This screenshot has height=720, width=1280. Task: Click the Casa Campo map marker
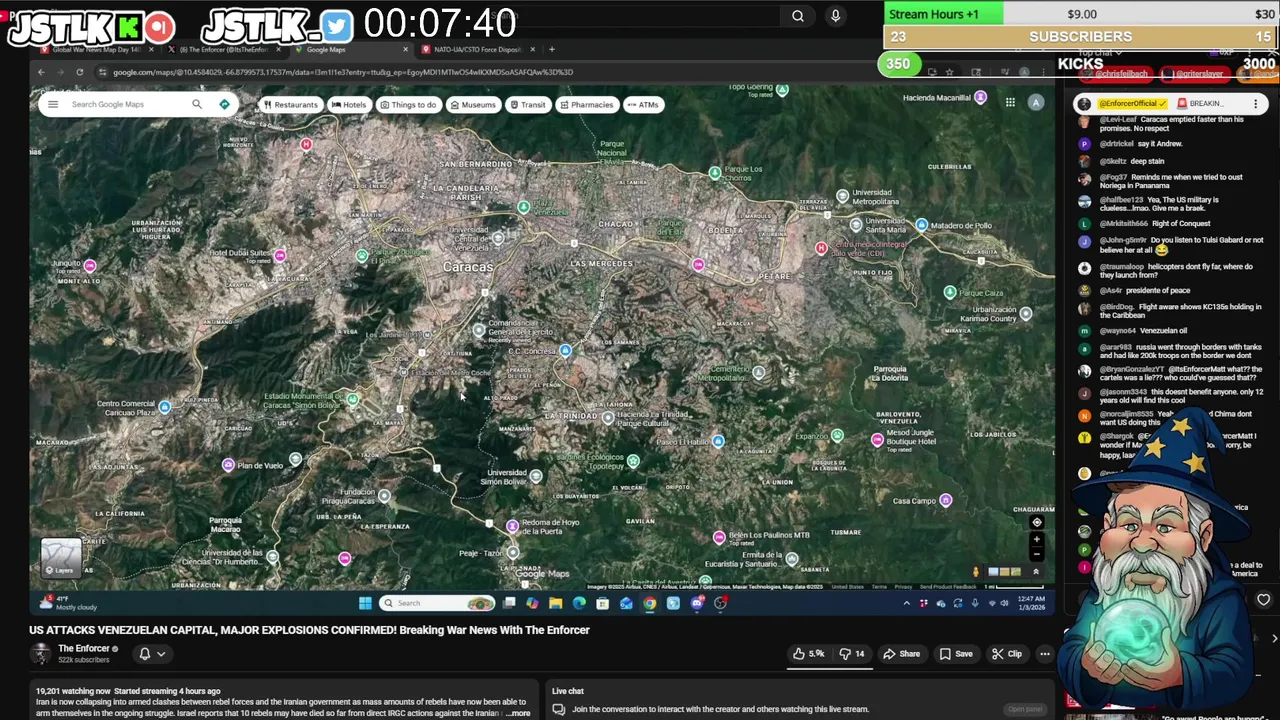[946, 500]
